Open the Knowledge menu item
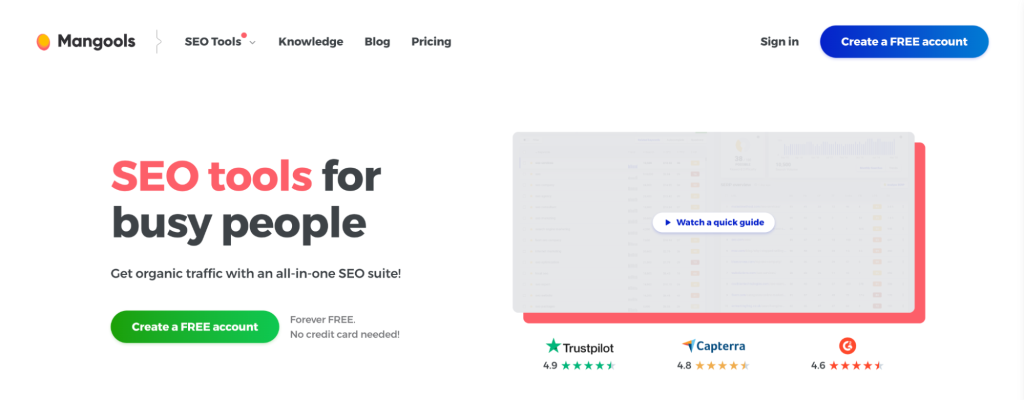This screenshot has width=1024, height=400. 310,42
